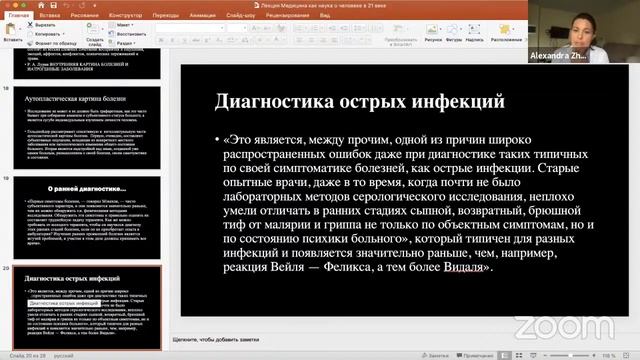The image size is (640, 360).
Task: Copy selection using Копировать
Action: [x=44, y=34]
